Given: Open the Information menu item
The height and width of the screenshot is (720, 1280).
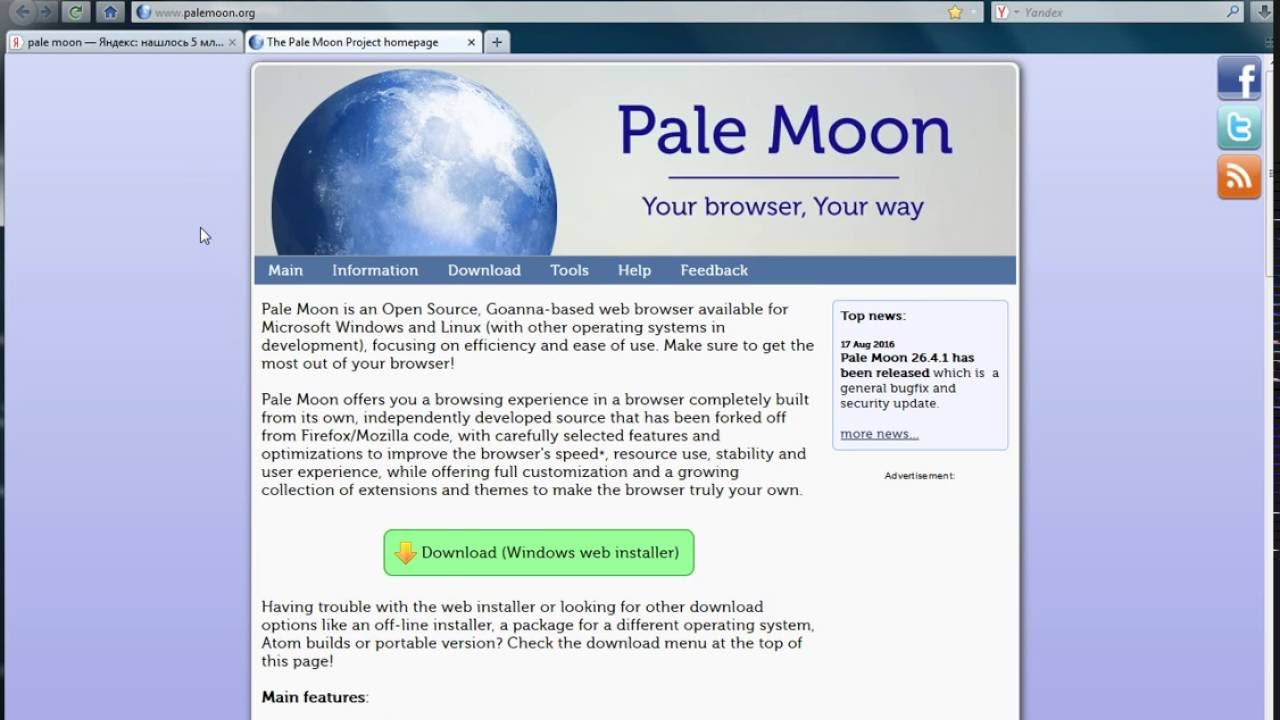Looking at the screenshot, I should (375, 270).
